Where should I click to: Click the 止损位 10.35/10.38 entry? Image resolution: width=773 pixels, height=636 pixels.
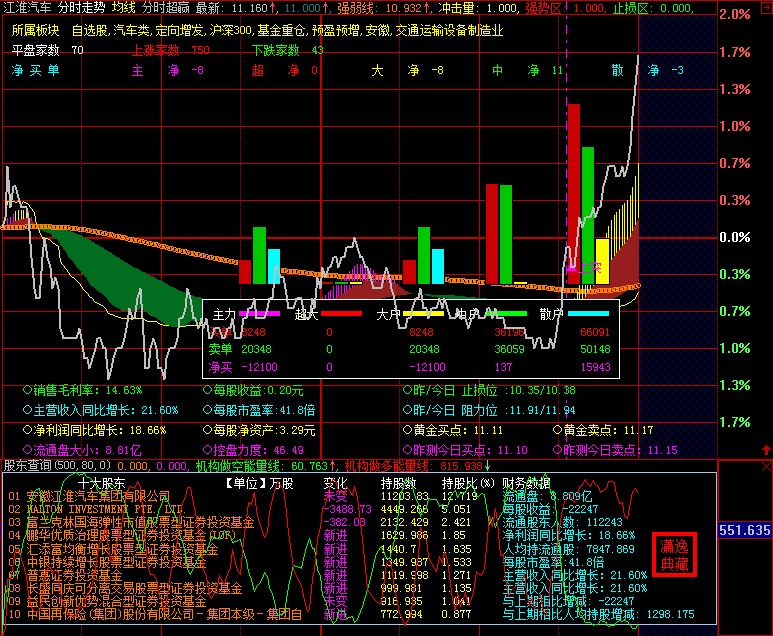click(x=489, y=390)
